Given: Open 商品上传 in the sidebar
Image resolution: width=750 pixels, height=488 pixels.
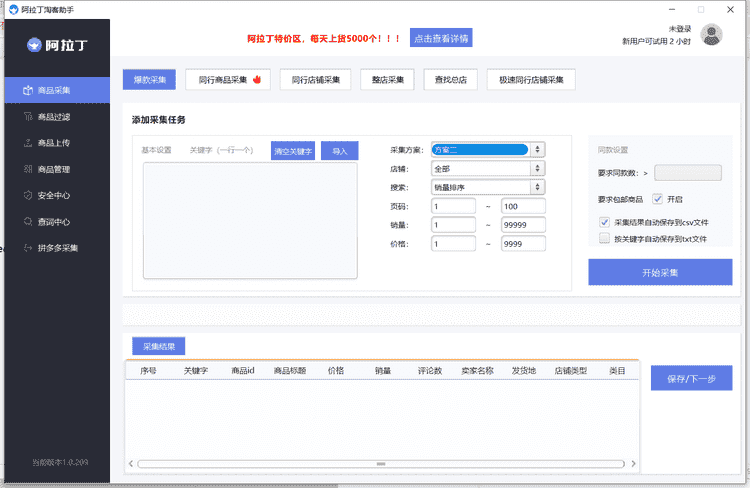Looking at the screenshot, I should pyautogui.click(x=57, y=143).
